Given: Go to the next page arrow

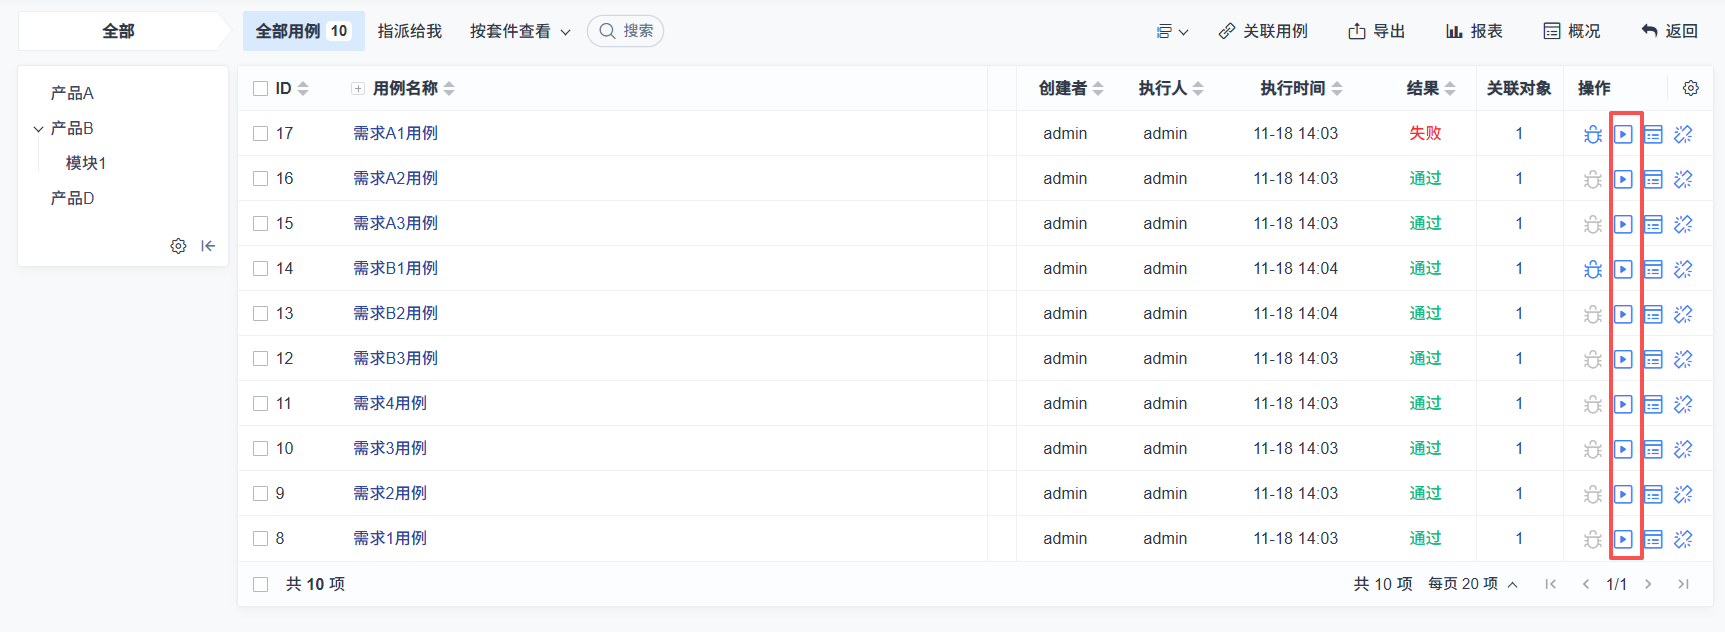Looking at the screenshot, I should click(1648, 584).
